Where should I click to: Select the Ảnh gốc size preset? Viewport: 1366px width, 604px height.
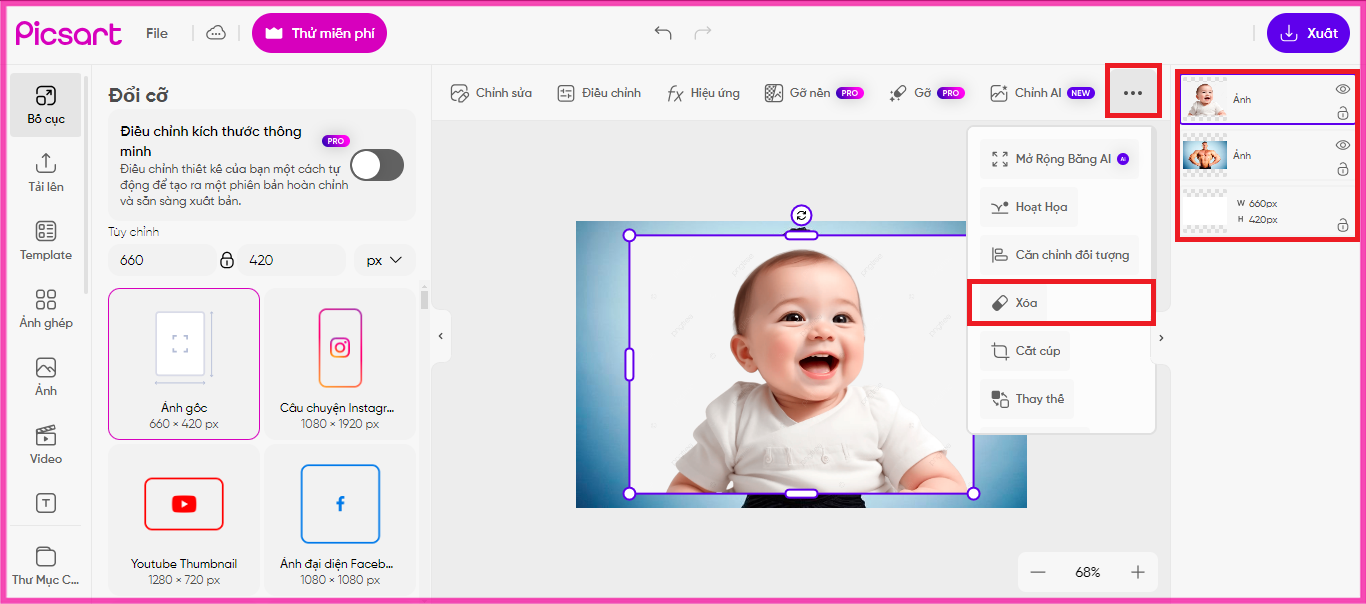184,364
